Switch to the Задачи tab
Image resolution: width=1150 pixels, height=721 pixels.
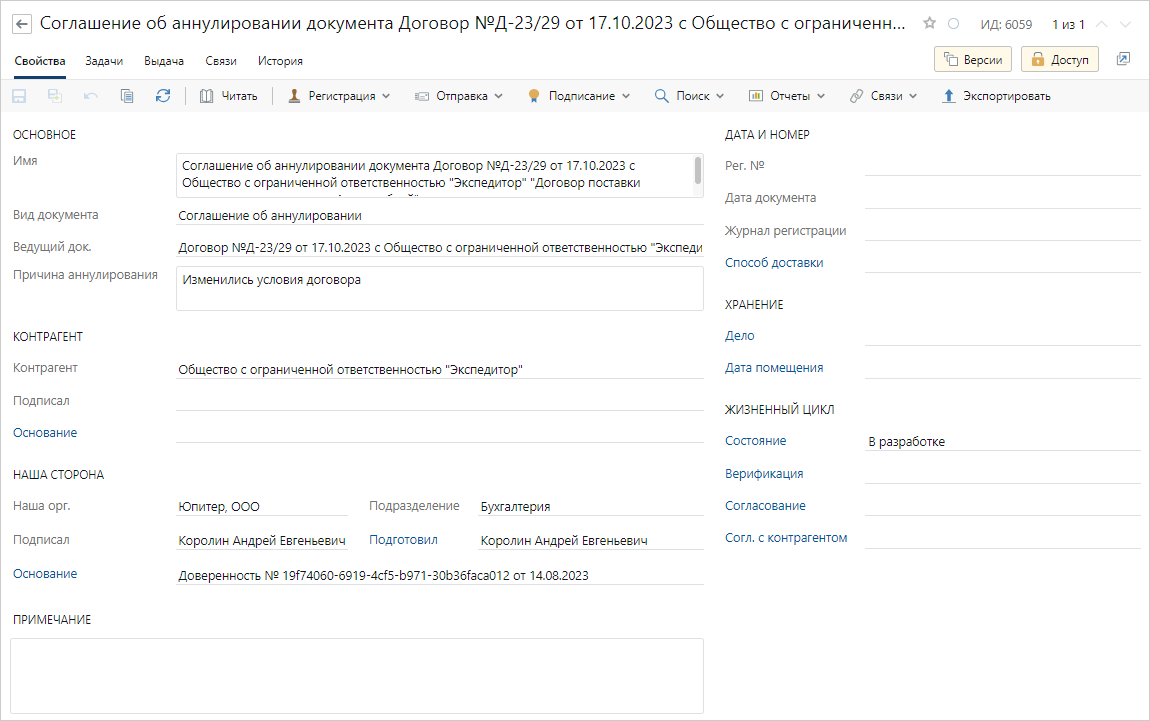[x=104, y=61]
